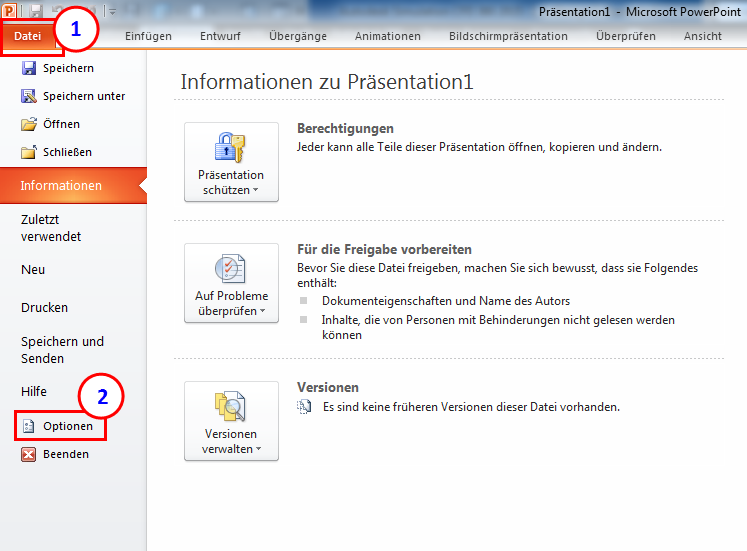Click the red Beenden X icon
This screenshot has width=747, height=551.
click(29, 454)
